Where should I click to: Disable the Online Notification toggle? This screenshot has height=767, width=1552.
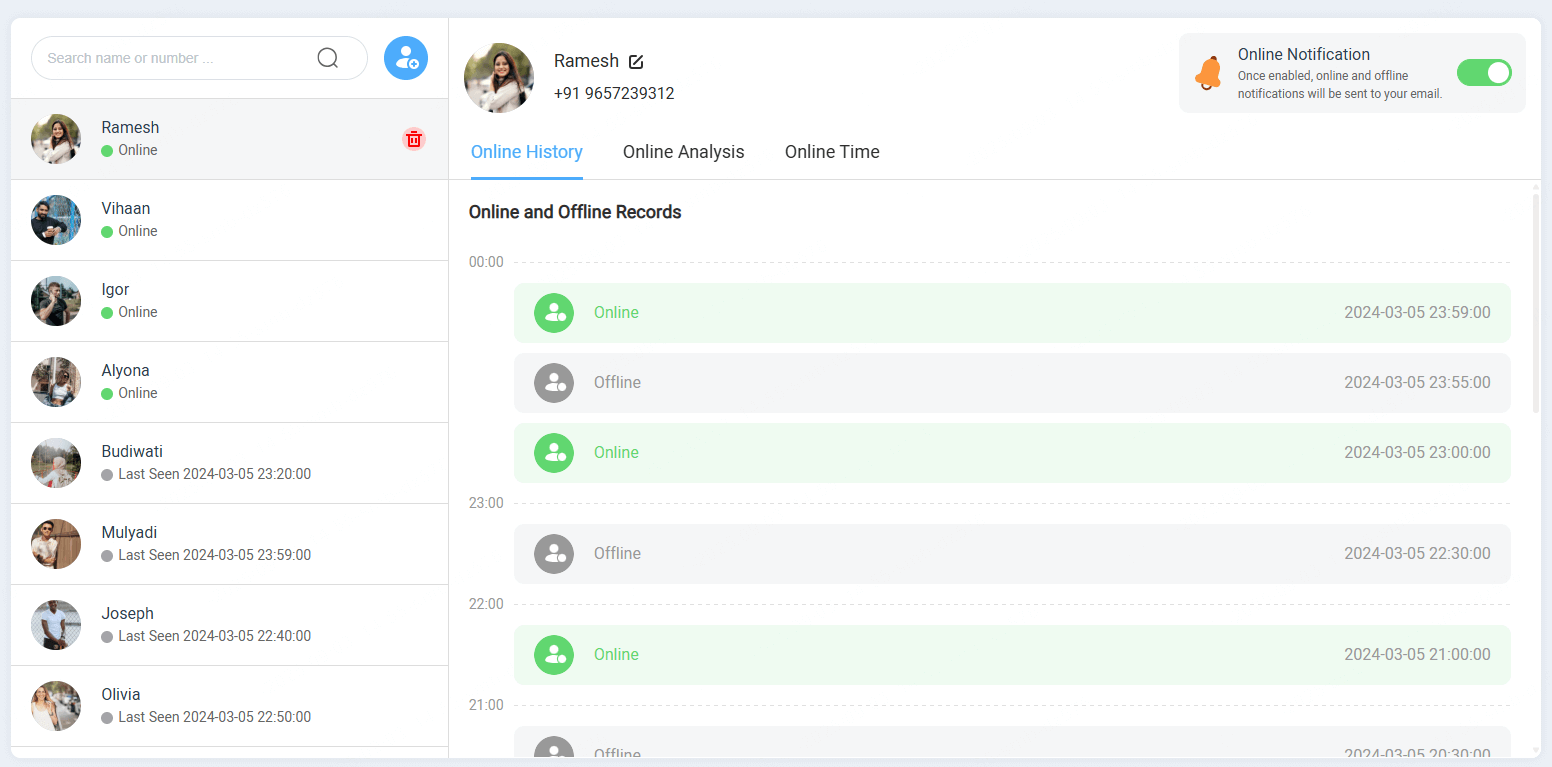[1483, 73]
